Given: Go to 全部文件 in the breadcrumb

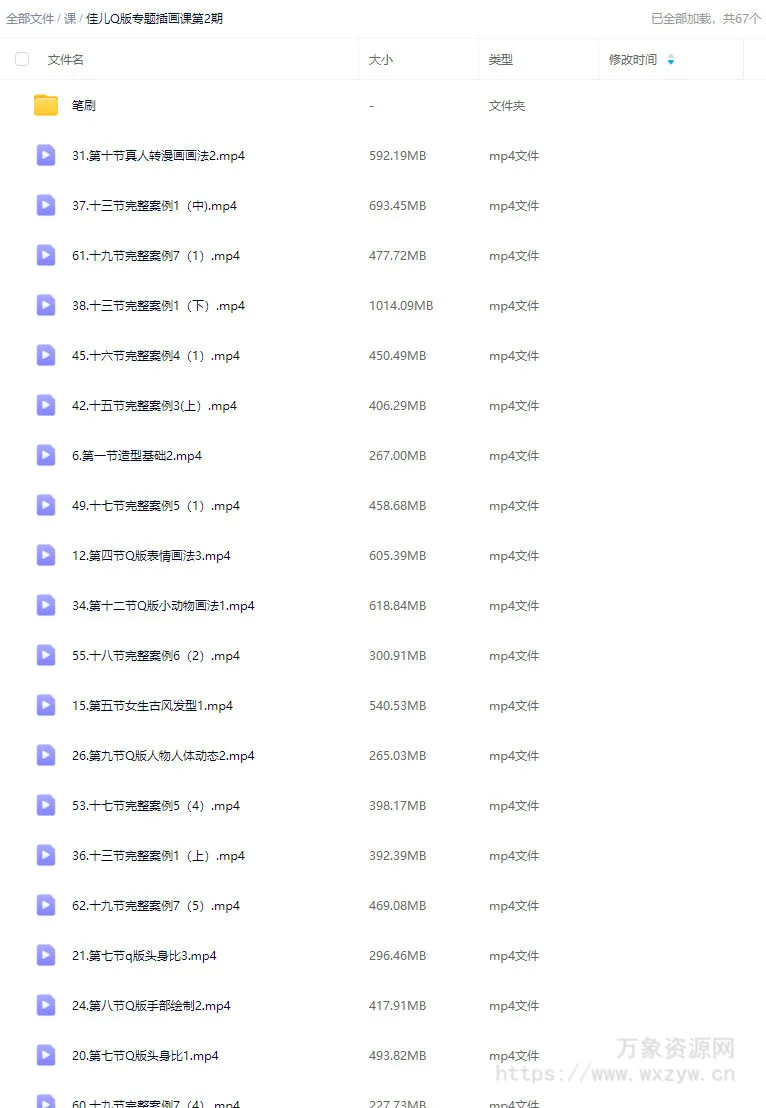Looking at the screenshot, I should point(30,18).
